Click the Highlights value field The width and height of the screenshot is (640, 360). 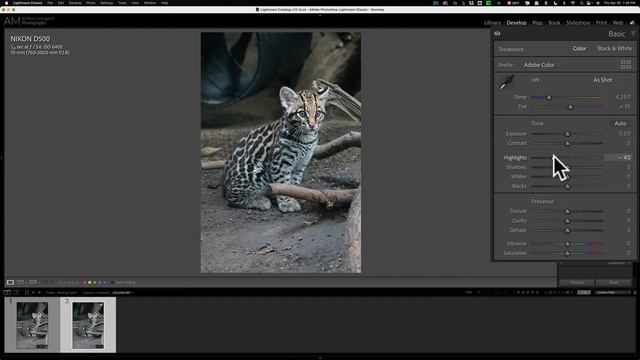618,158
